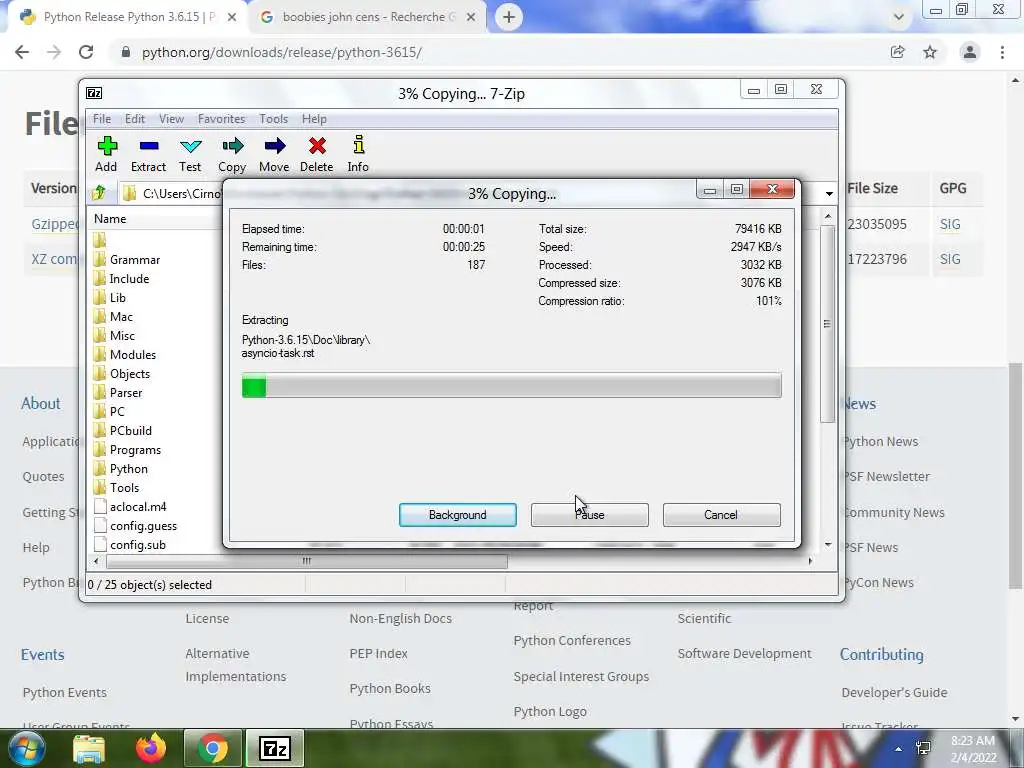This screenshot has width=1024, height=768.
Task: Click the 7-Zip horizontal scrollbar thumb
Action: [x=307, y=561]
